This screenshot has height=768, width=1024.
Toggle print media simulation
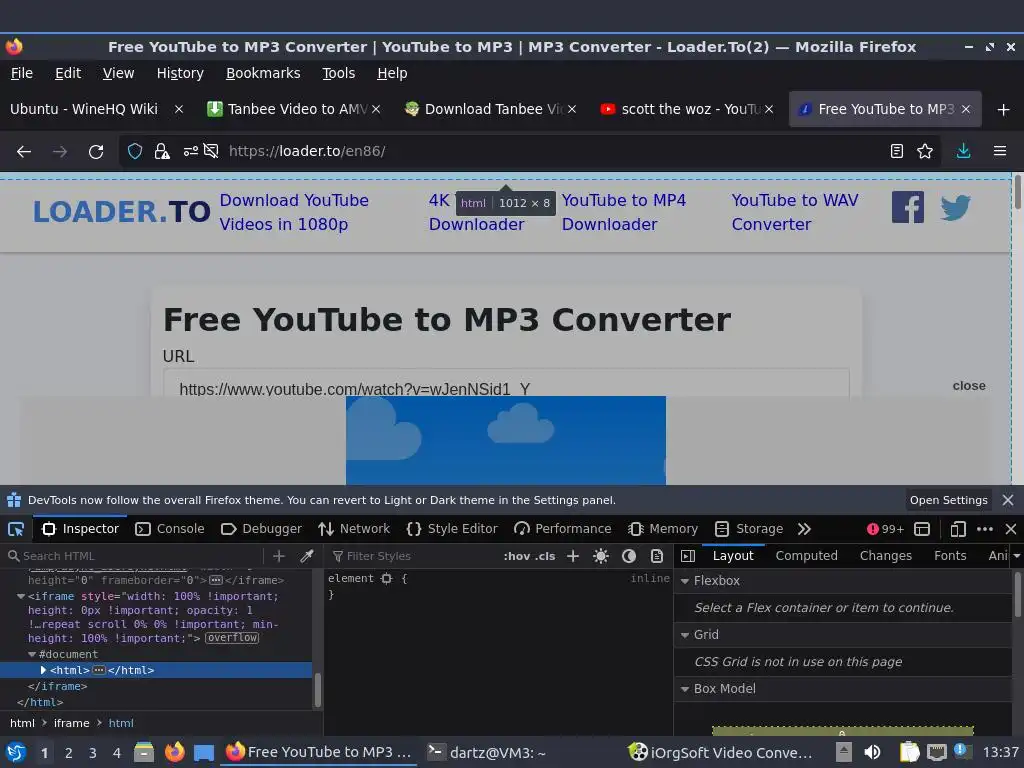pos(657,556)
